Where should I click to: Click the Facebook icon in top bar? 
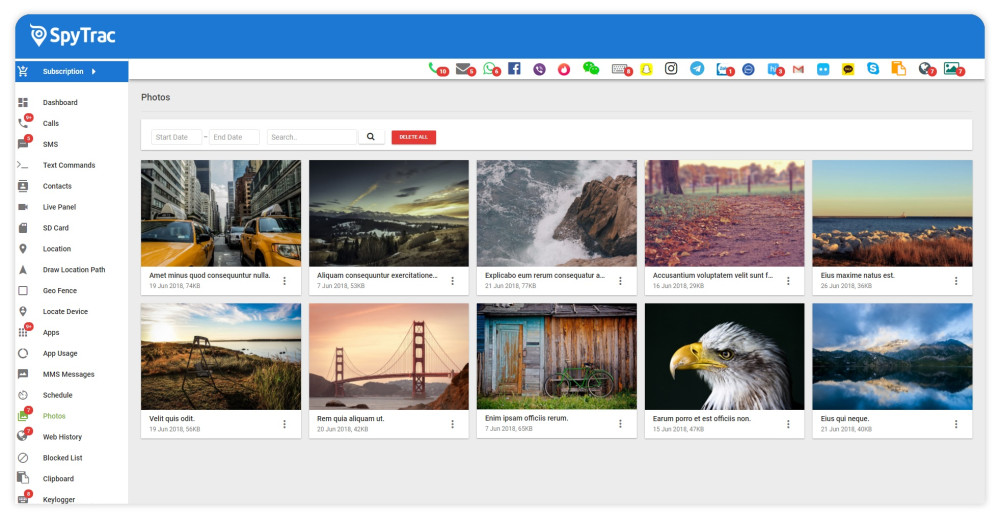[514, 69]
